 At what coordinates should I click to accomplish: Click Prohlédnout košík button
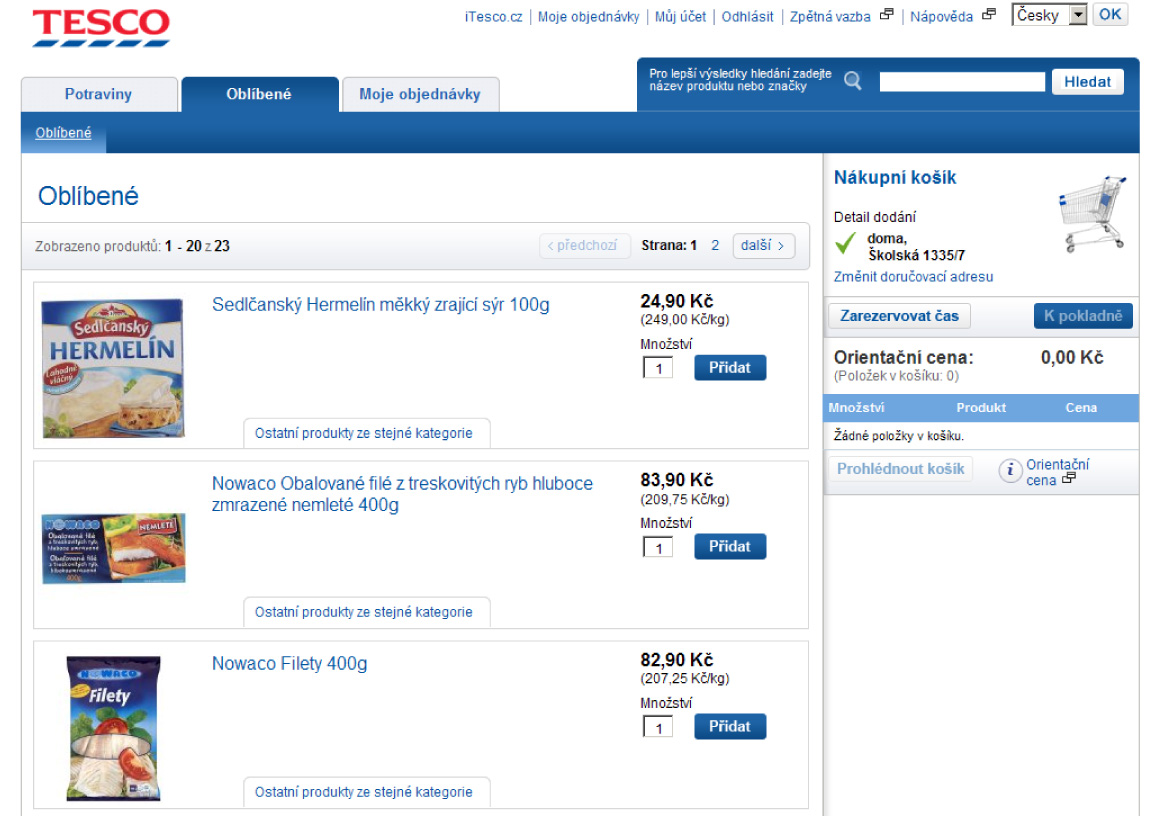(x=901, y=469)
